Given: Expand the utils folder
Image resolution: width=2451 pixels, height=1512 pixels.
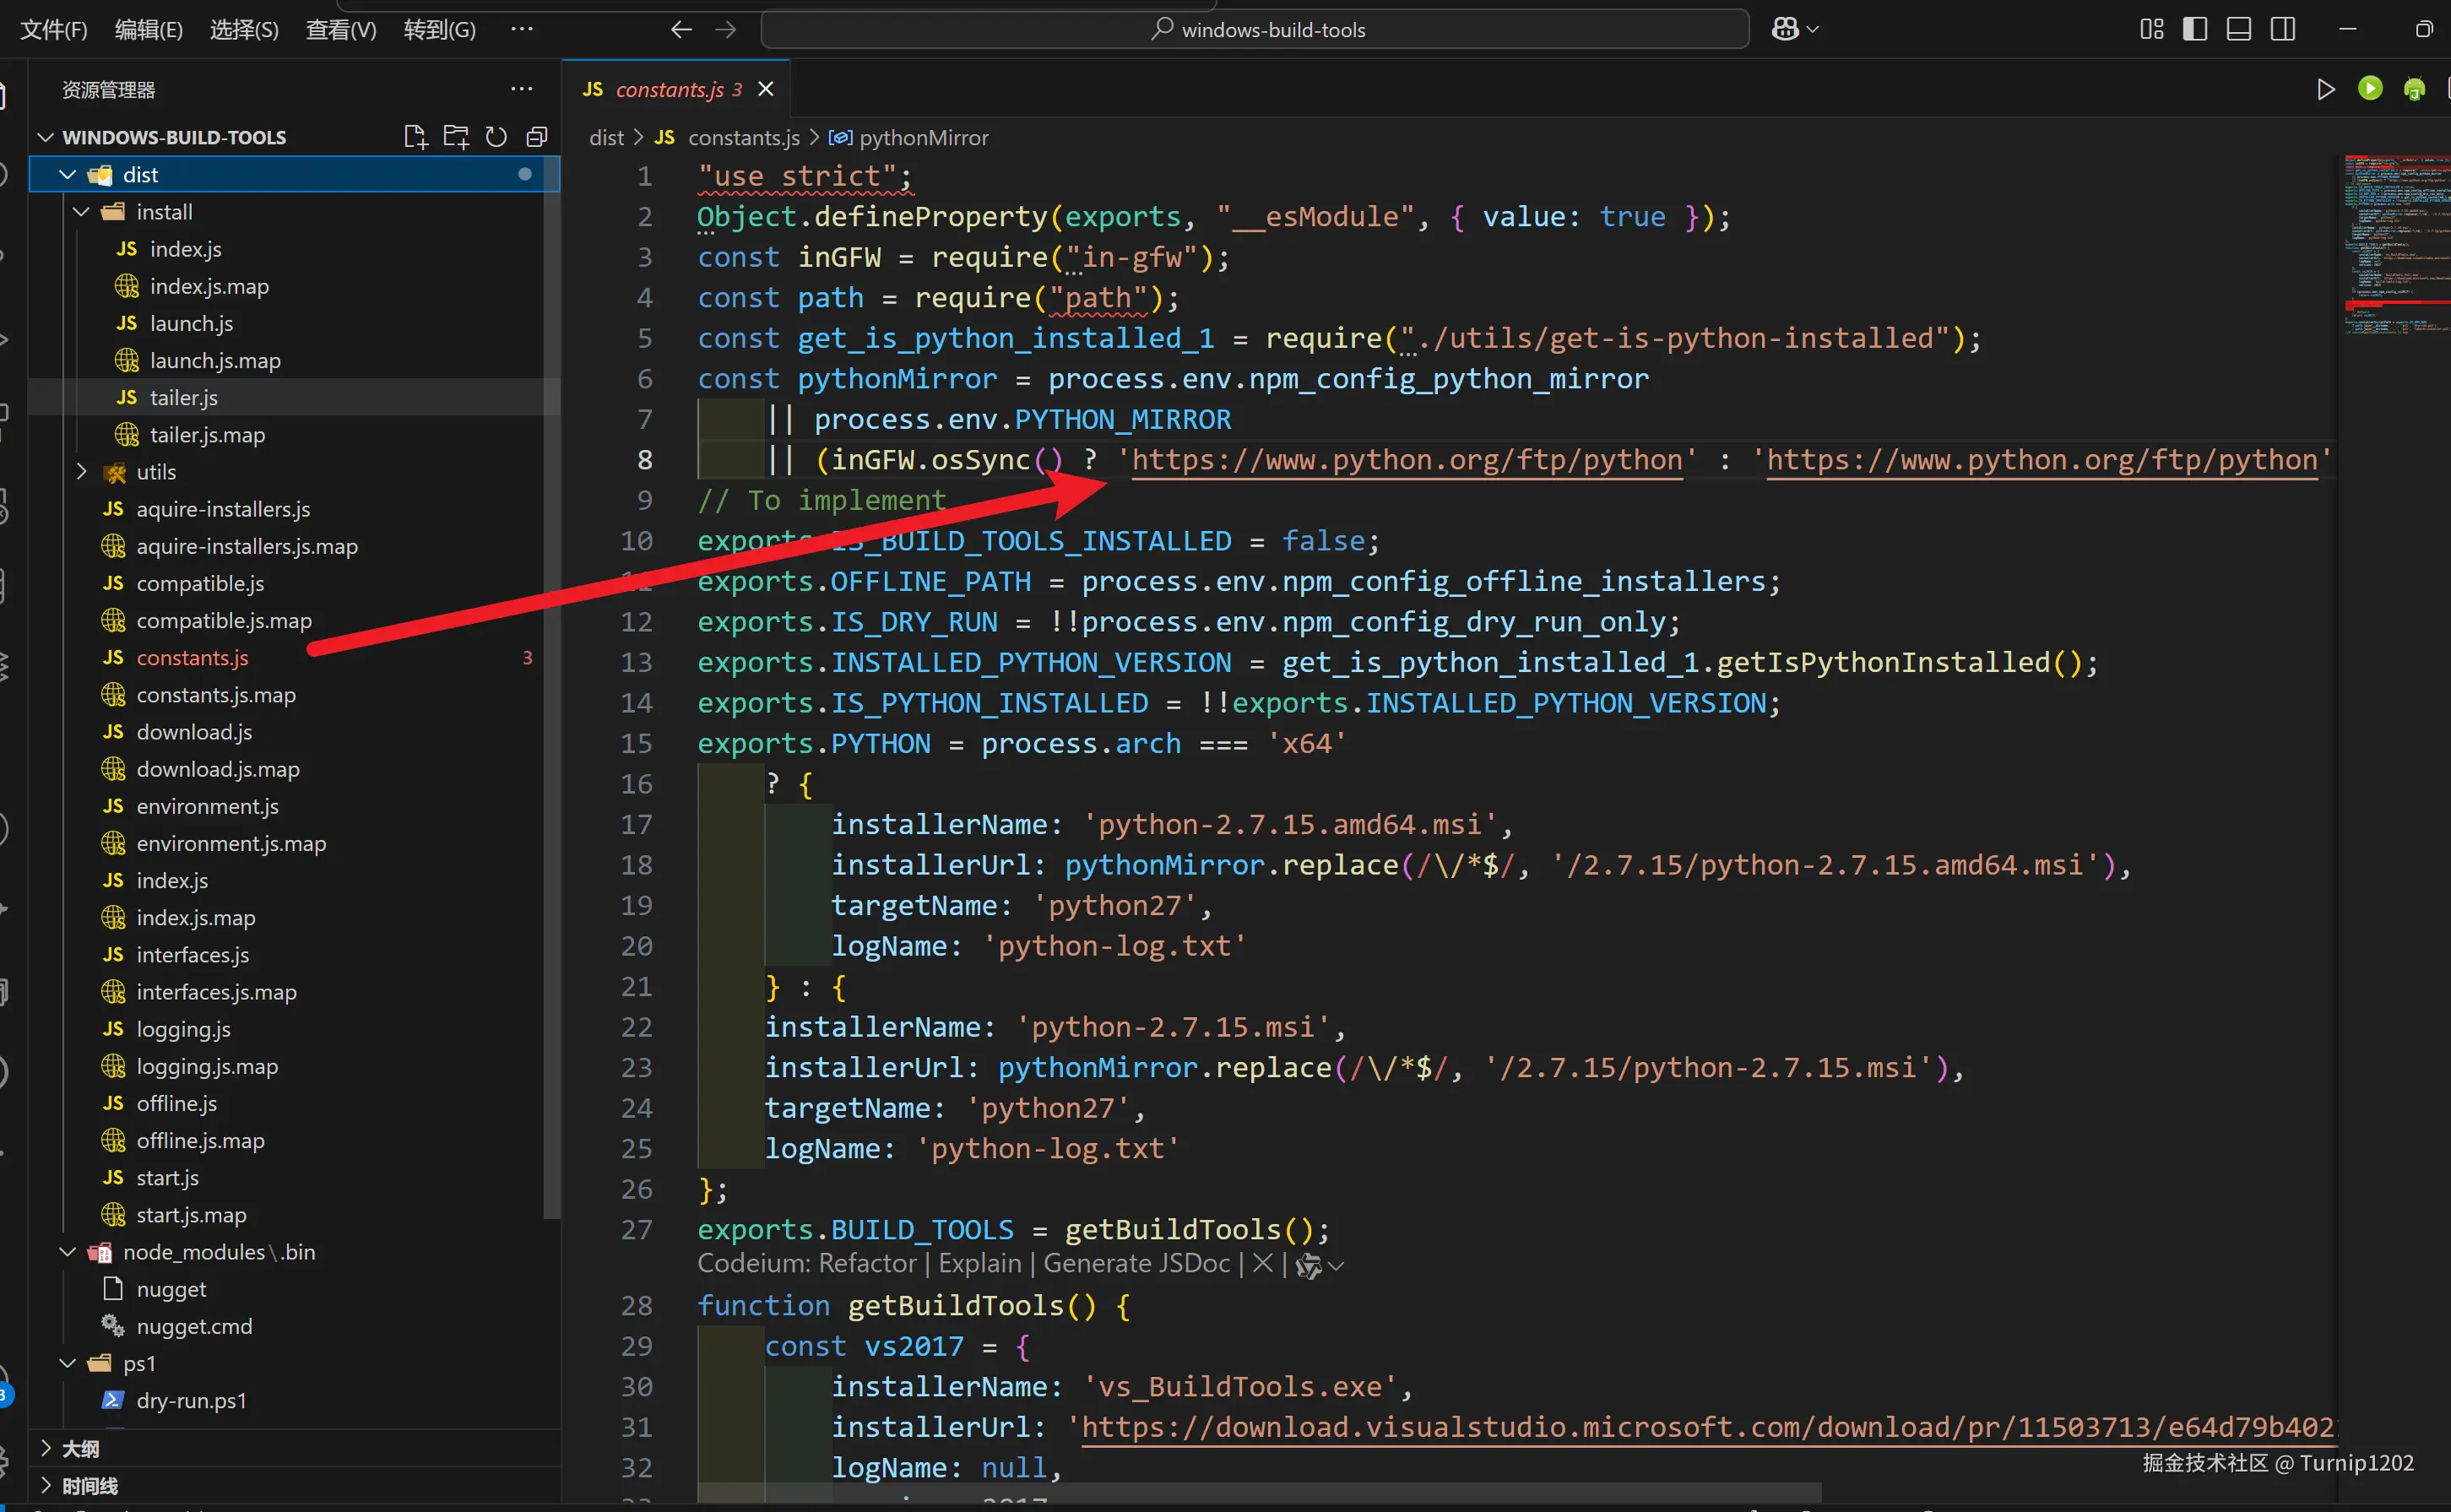Looking at the screenshot, I should [x=82, y=472].
